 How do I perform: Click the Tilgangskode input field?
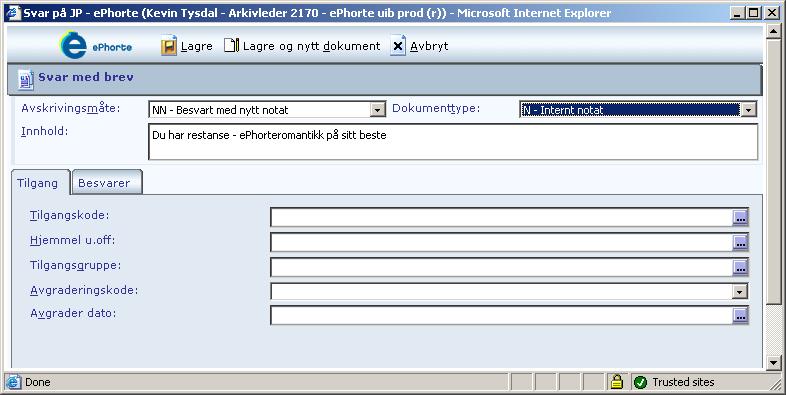tap(502, 218)
